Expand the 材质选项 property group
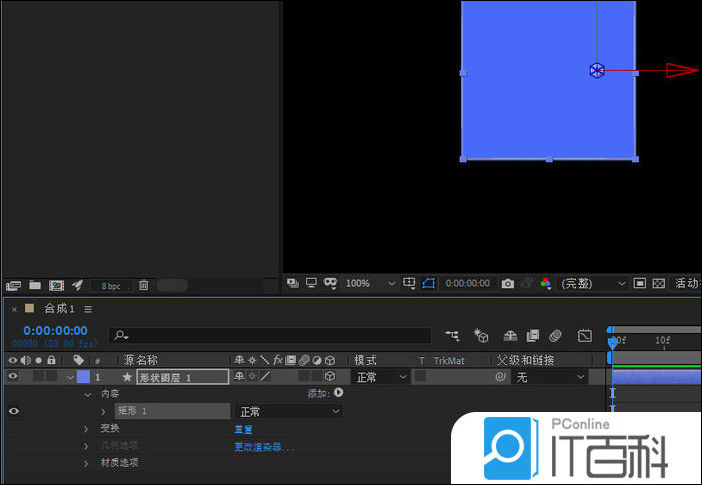Viewport: 702px width, 485px height. pyautogui.click(x=87, y=463)
